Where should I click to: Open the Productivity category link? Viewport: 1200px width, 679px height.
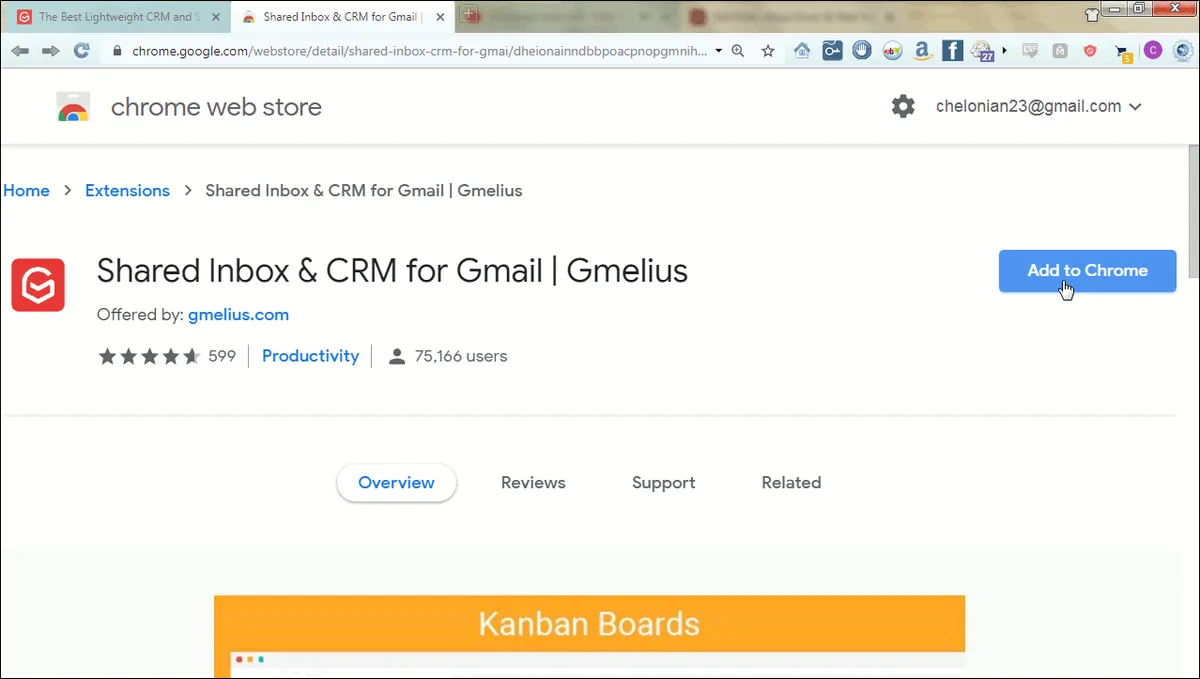[x=310, y=356]
